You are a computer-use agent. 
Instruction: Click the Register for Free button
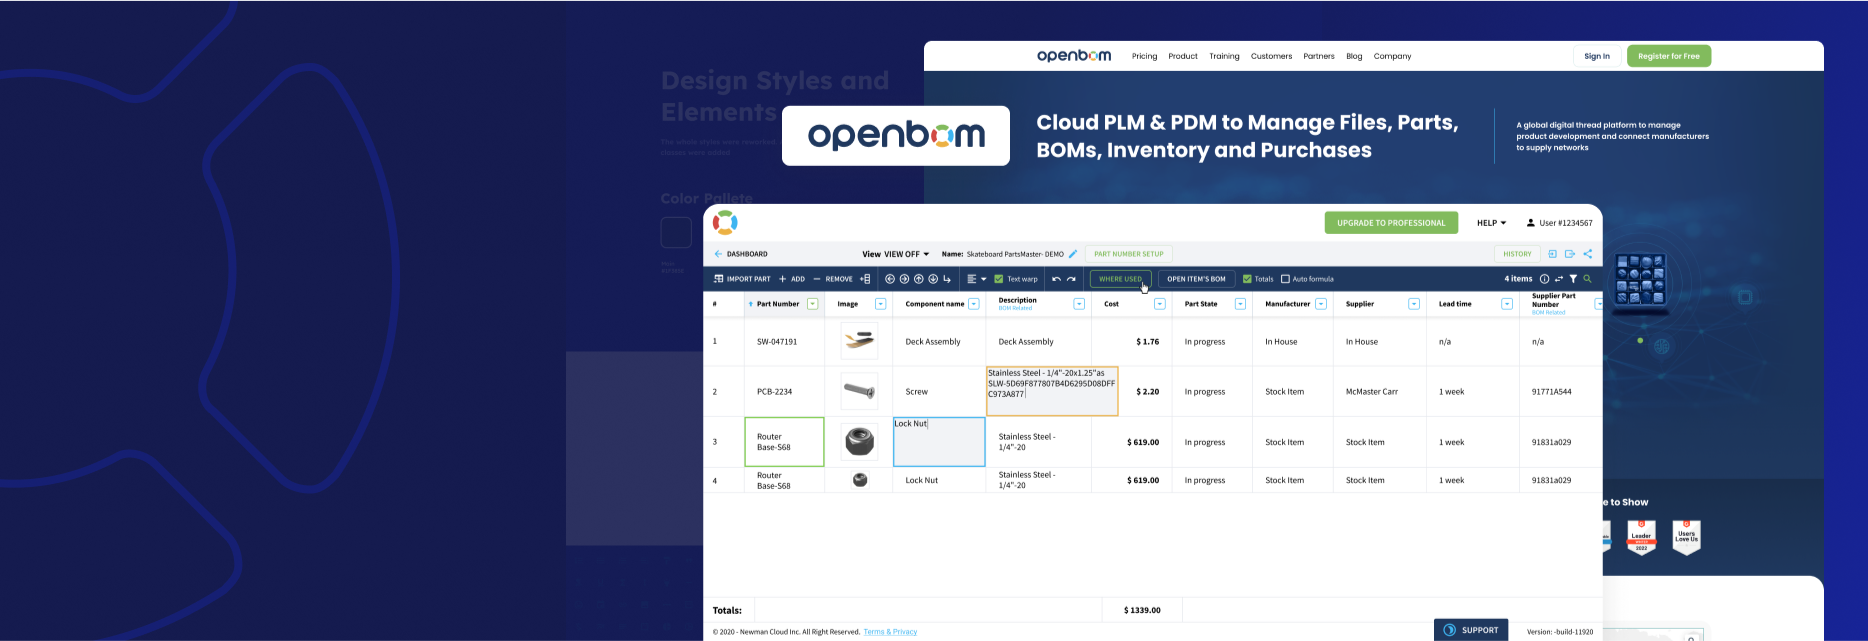click(1669, 56)
